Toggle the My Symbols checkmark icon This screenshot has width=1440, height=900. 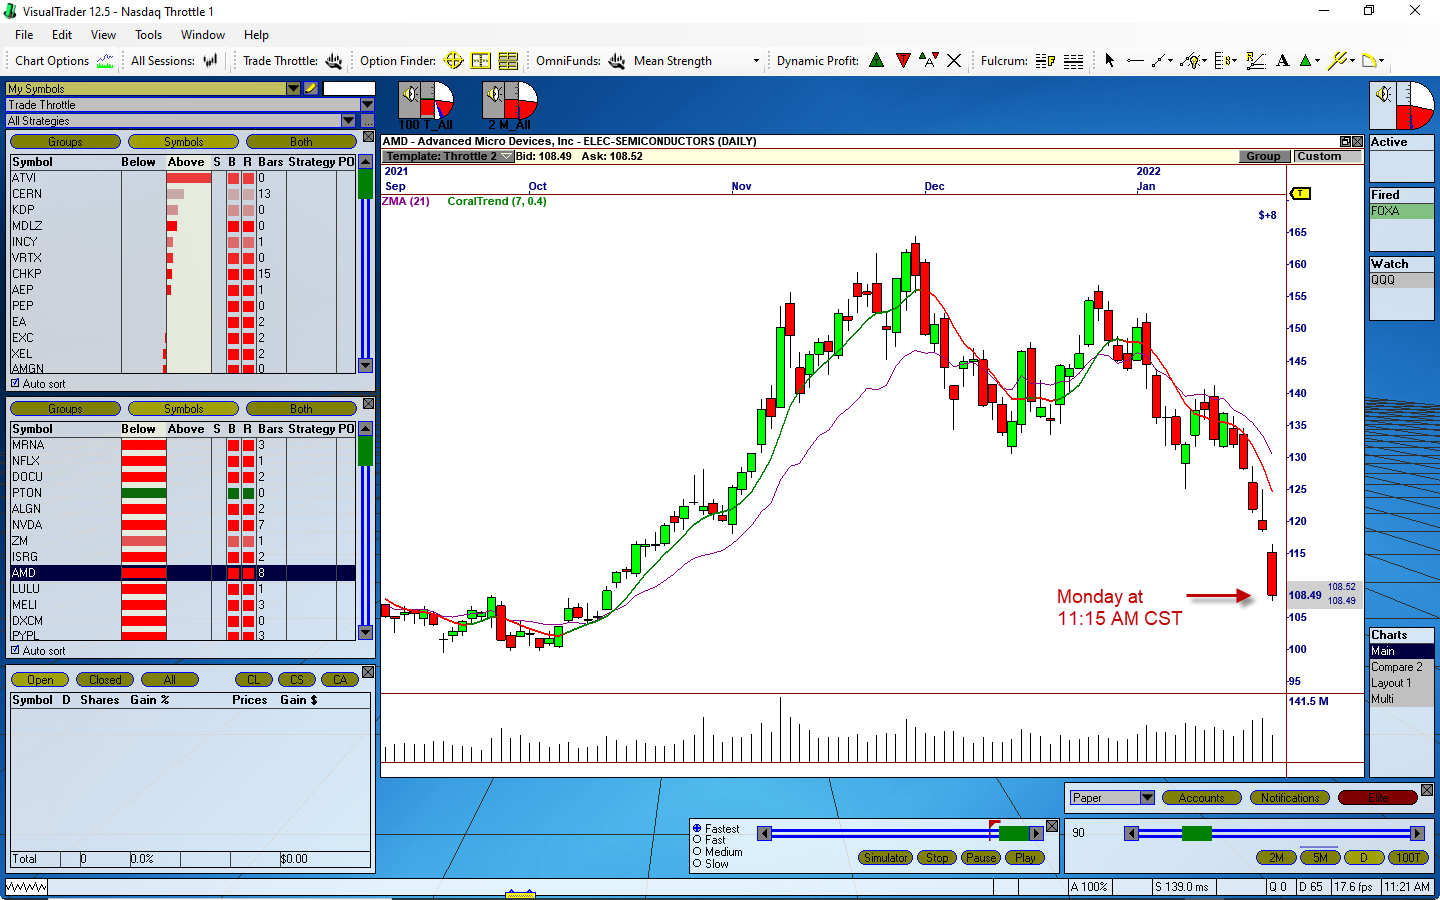click(311, 88)
